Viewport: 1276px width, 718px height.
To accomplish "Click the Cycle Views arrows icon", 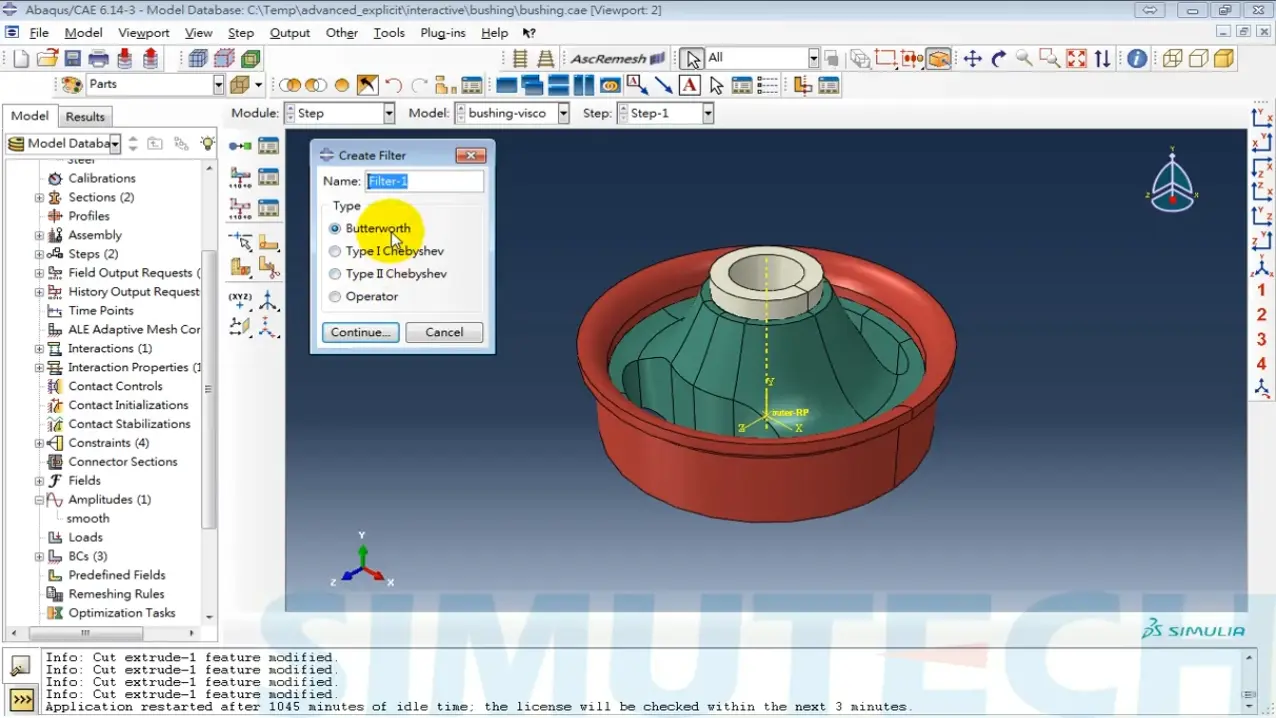I will (x=1102, y=59).
